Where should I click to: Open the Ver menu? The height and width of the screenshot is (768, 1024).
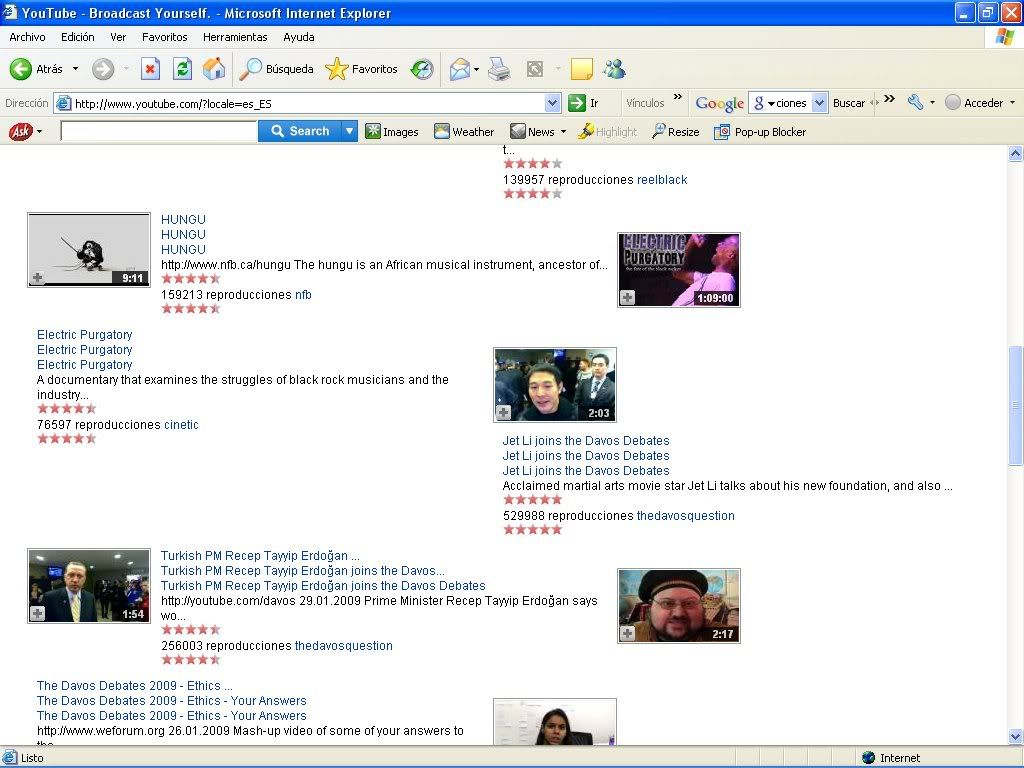pyautogui.click(x=118, y=37)
